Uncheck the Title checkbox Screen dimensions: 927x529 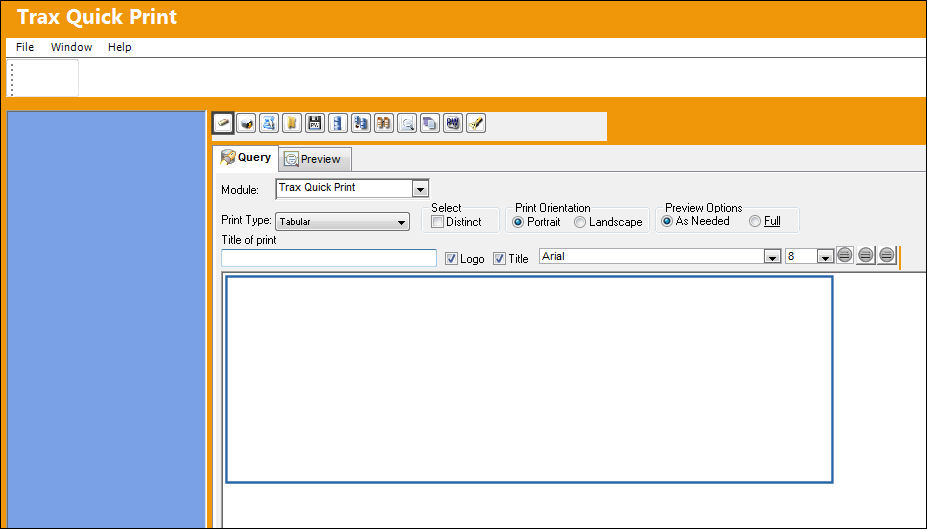[x=500, y=259]
